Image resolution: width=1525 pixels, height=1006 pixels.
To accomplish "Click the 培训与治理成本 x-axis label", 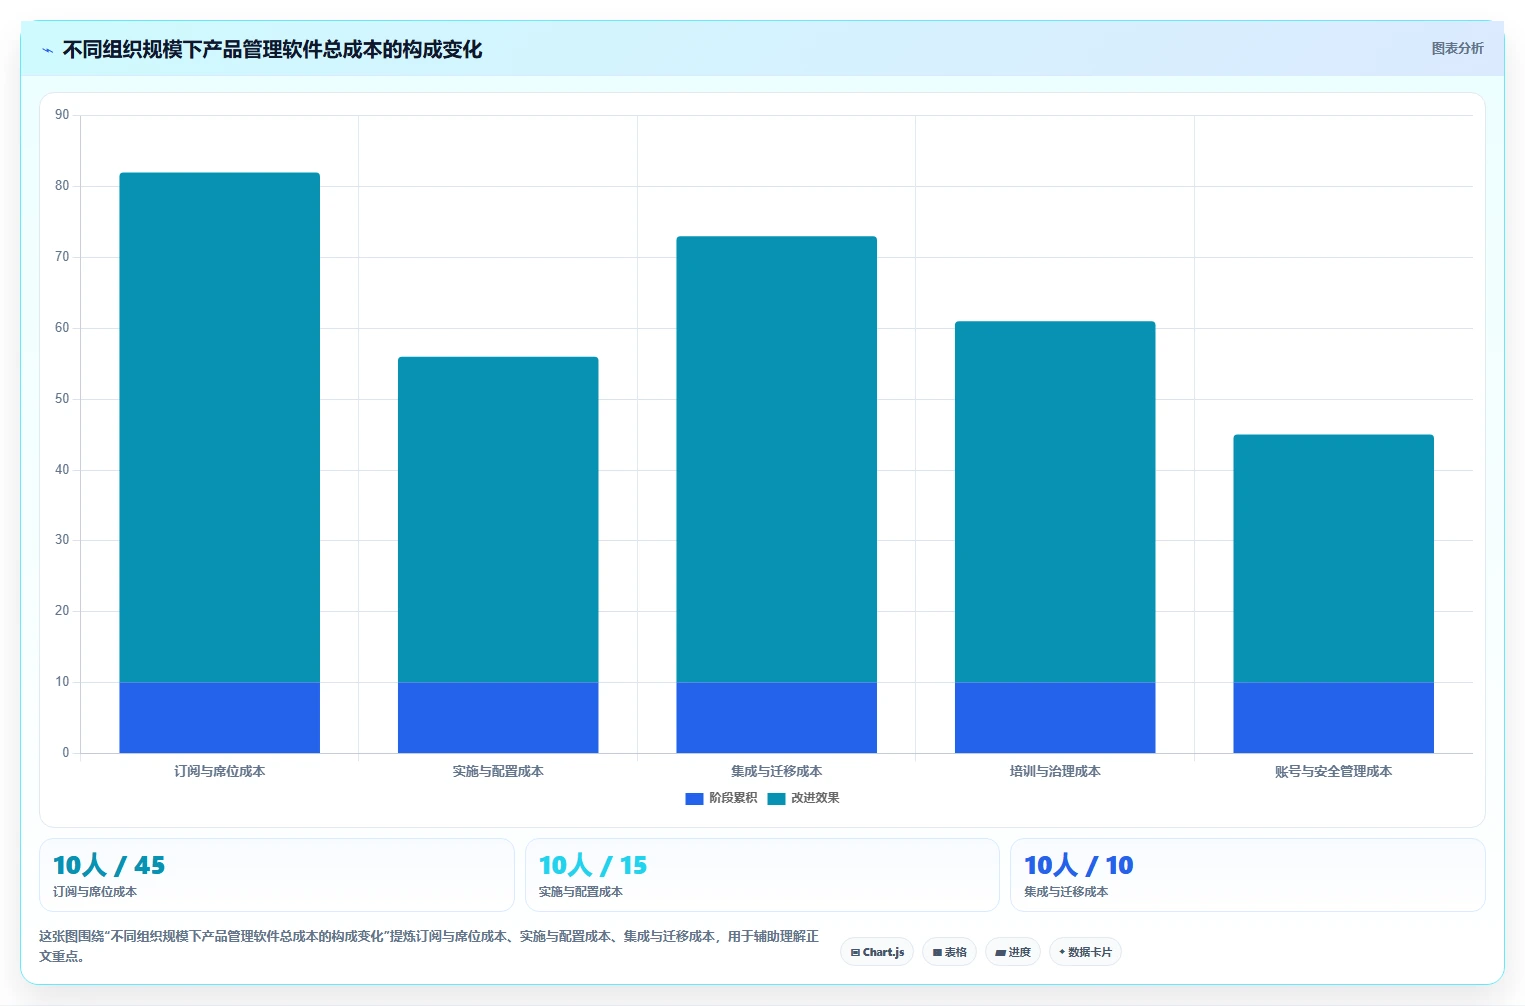I will pyautogui.click(x=1055, y=771).
